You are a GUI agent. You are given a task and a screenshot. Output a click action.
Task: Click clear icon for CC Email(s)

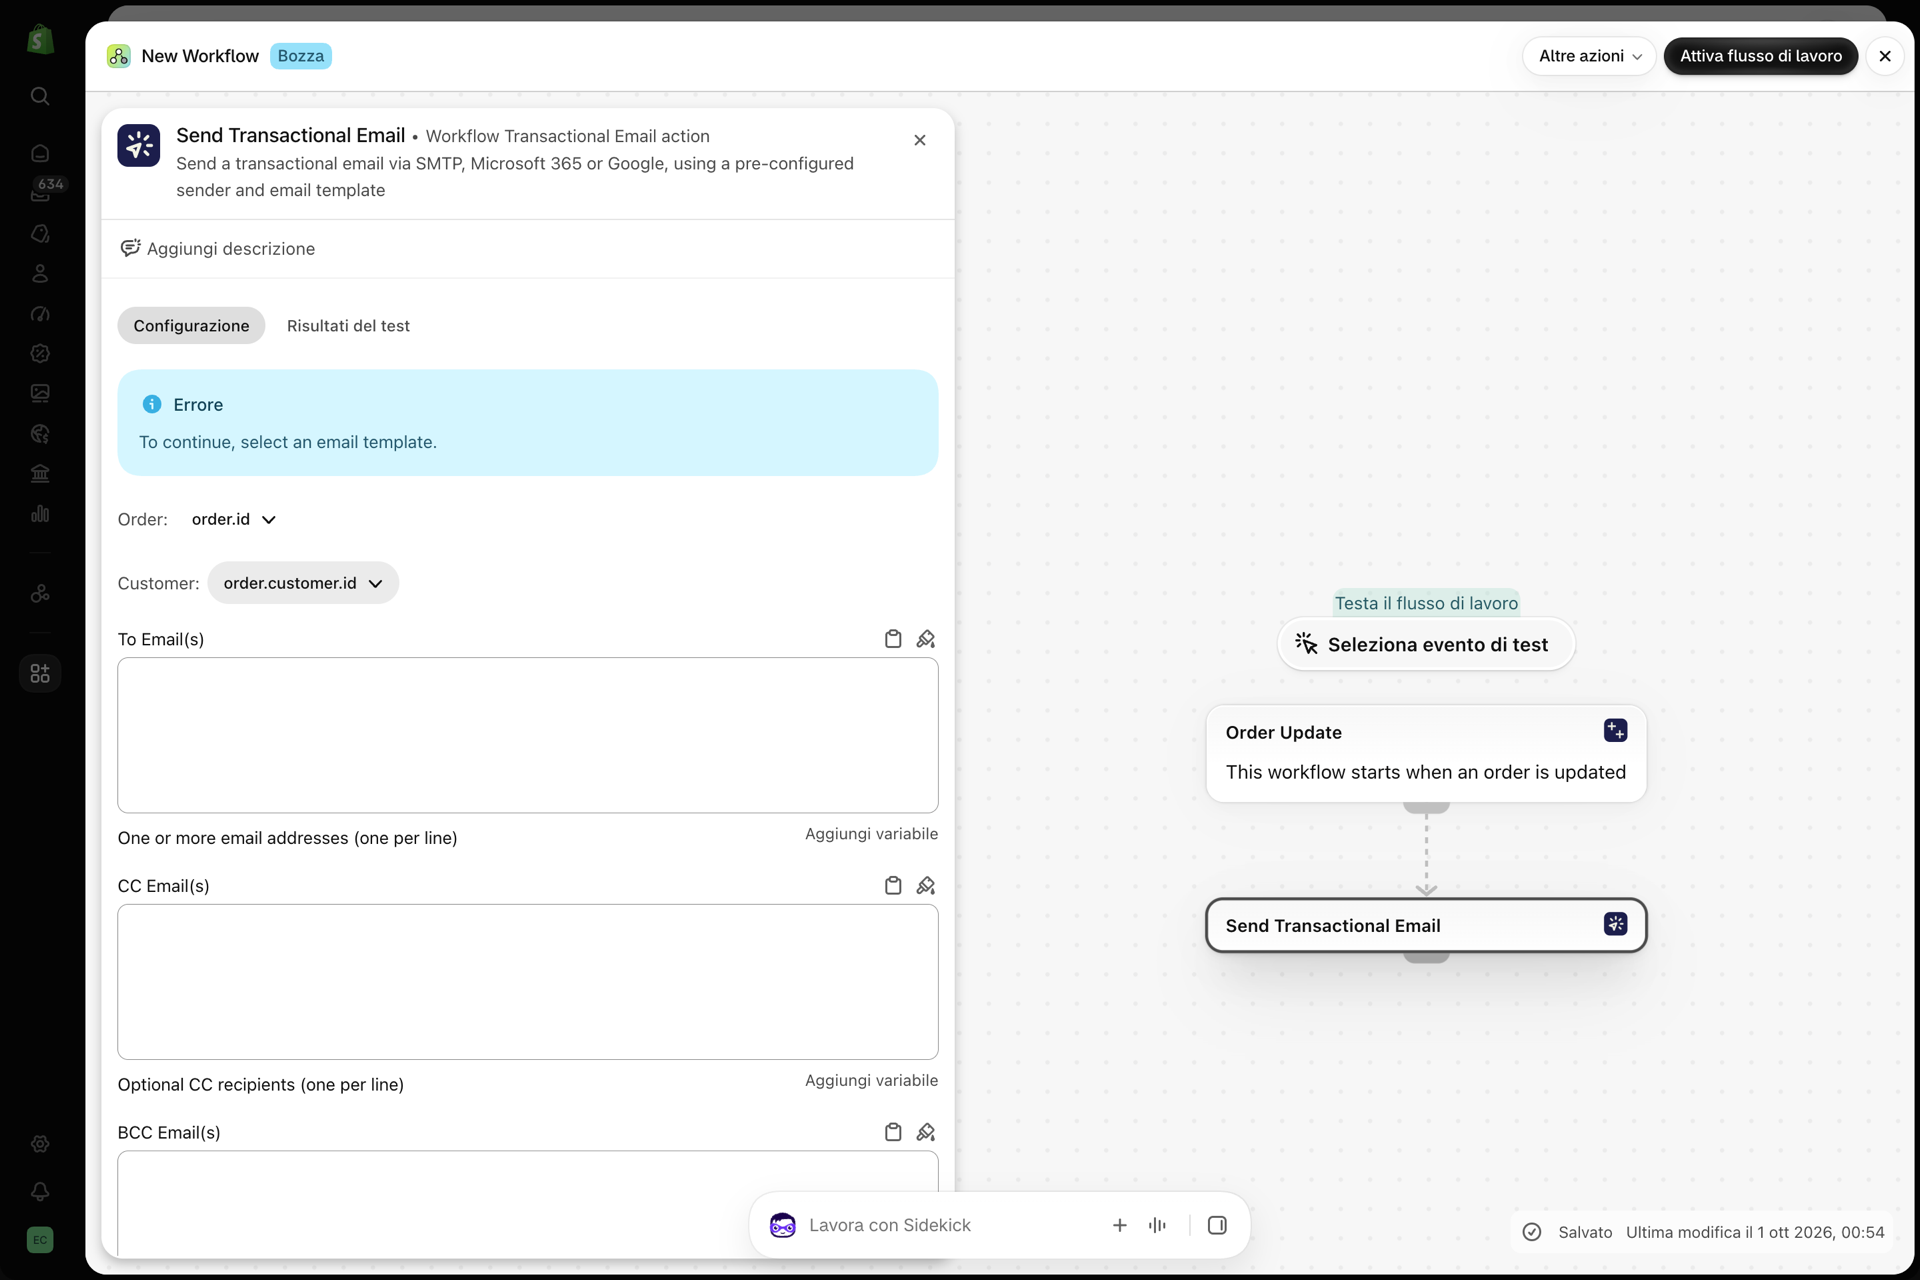926,885
